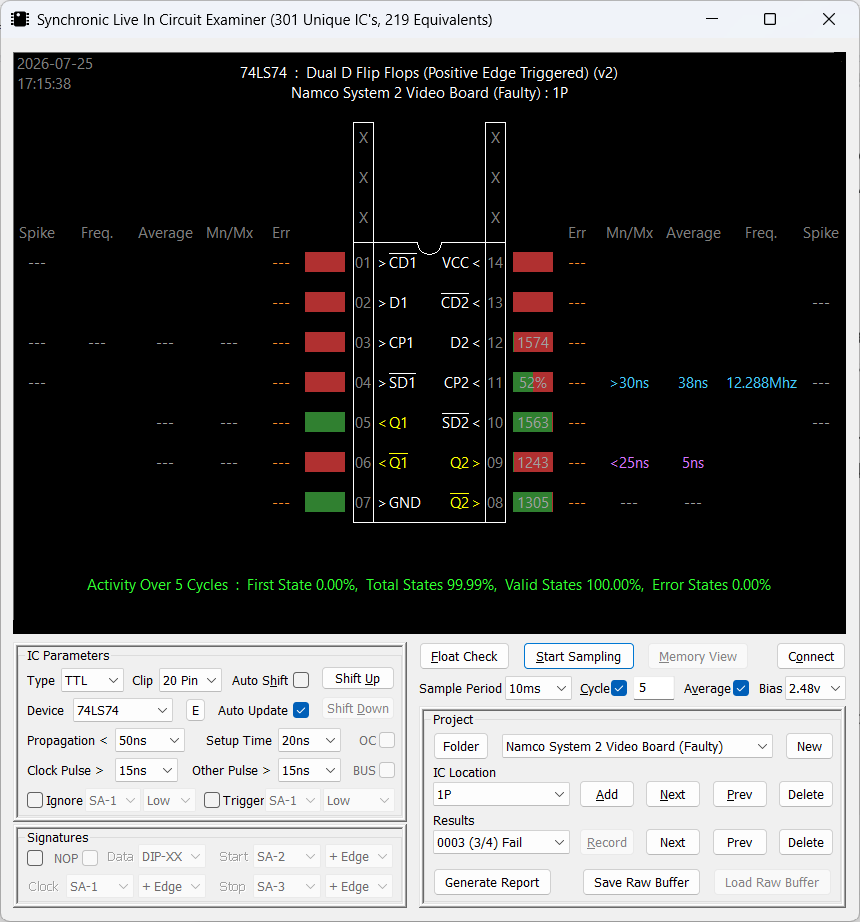This screenshot has width=860, height=922.
Task: Enable the BUS checkbox
Action: click(x=387, y=770)
